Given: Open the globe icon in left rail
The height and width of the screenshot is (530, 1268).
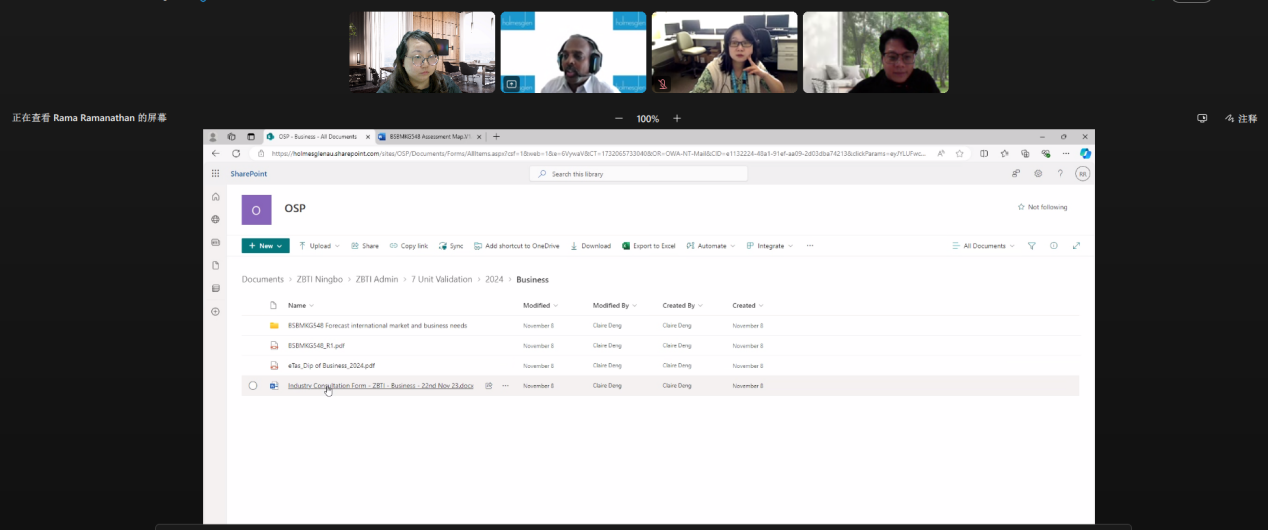Looking at the screenshot, I should [215, 219].
